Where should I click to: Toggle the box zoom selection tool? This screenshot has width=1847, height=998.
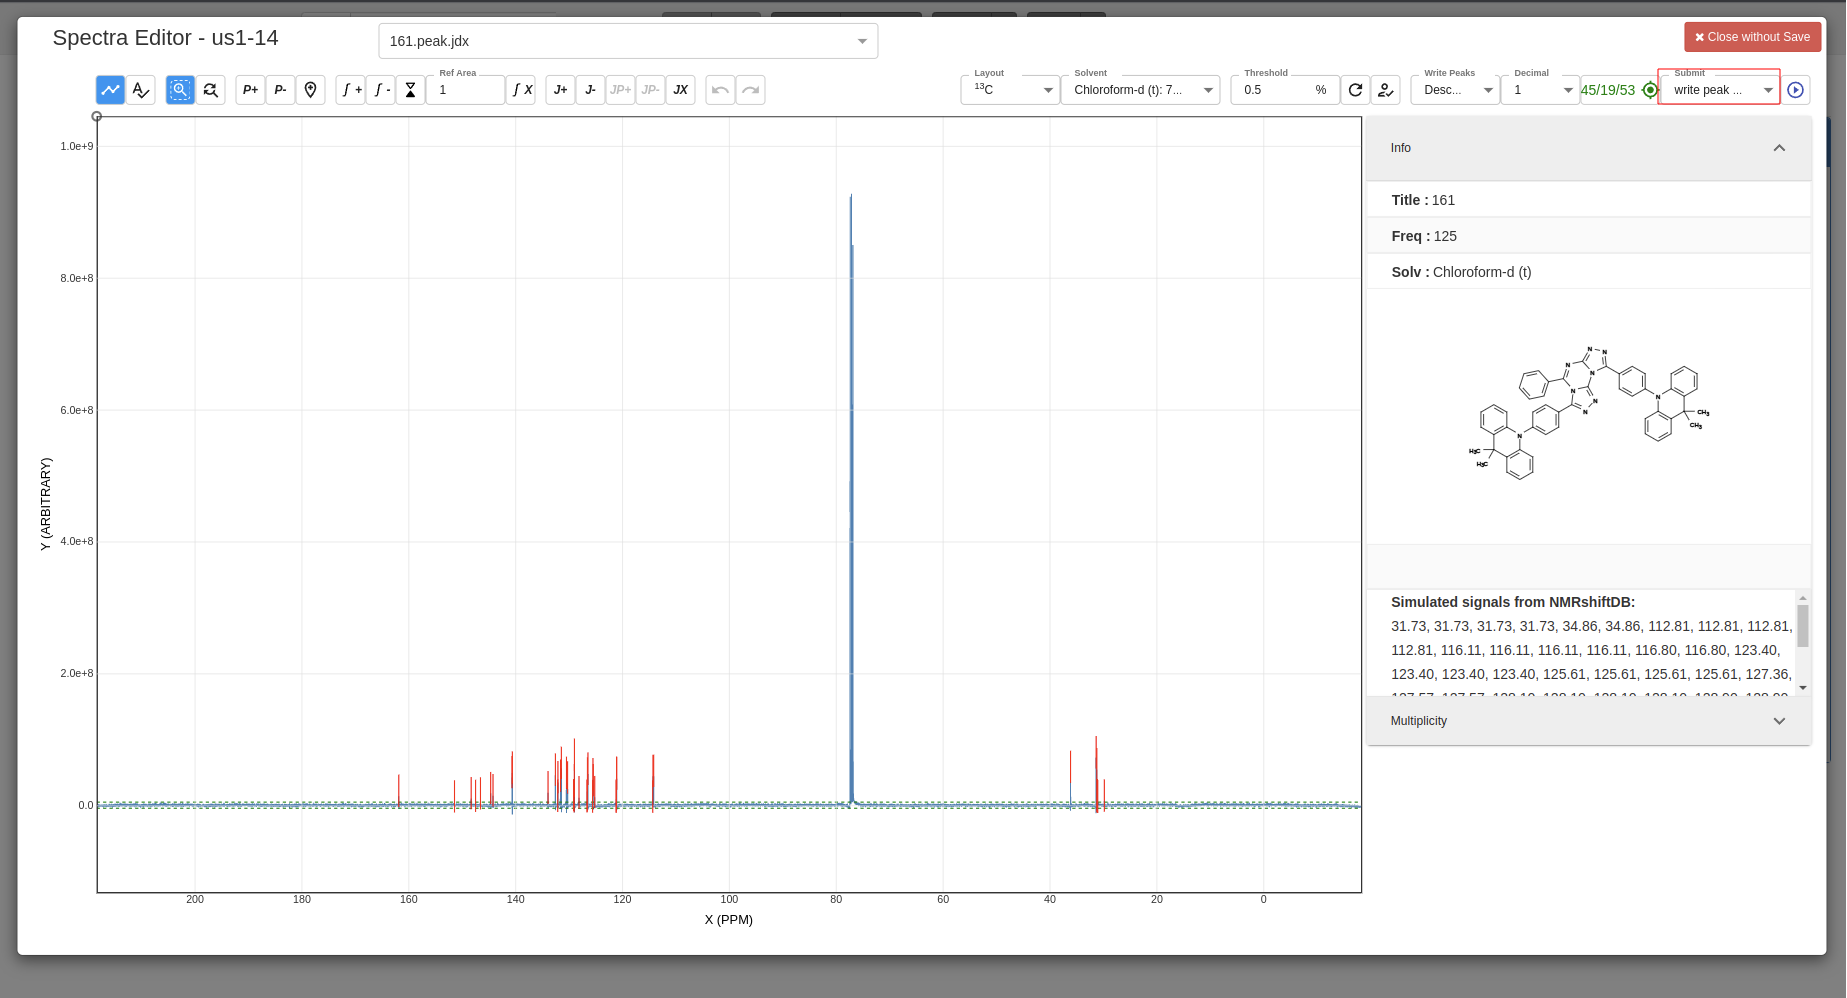(x=180, y=89)
